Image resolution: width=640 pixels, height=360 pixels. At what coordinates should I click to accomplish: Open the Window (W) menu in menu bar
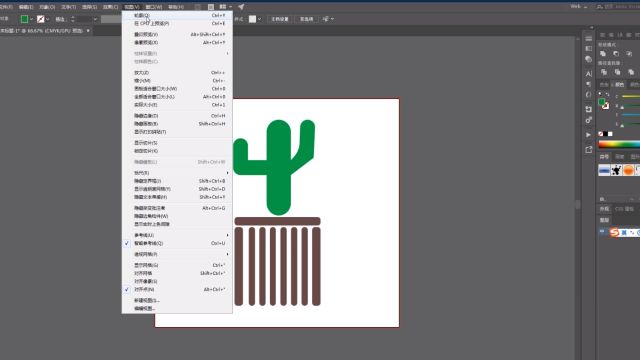pyautogui.click(x=154, y=7)
